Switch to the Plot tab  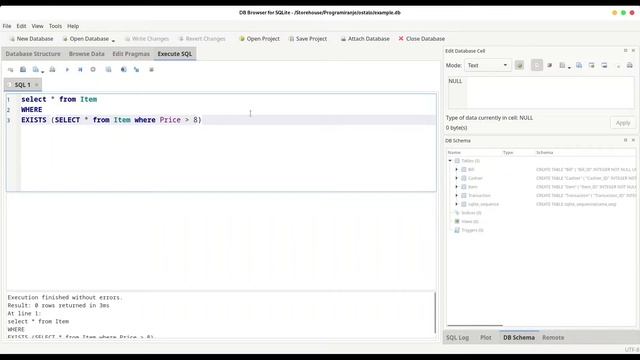(486, 338)
